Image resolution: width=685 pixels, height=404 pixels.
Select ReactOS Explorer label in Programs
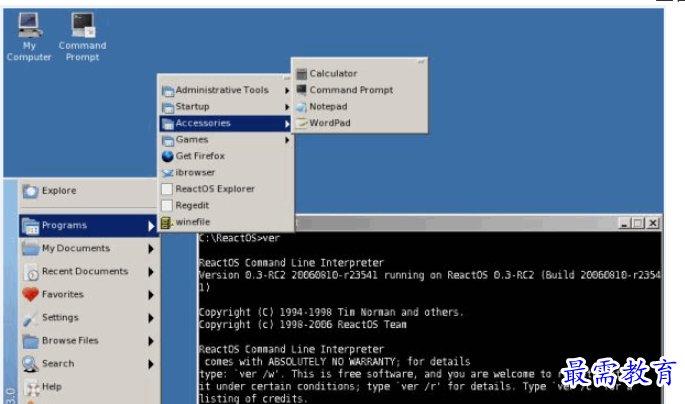click(215, 189)
